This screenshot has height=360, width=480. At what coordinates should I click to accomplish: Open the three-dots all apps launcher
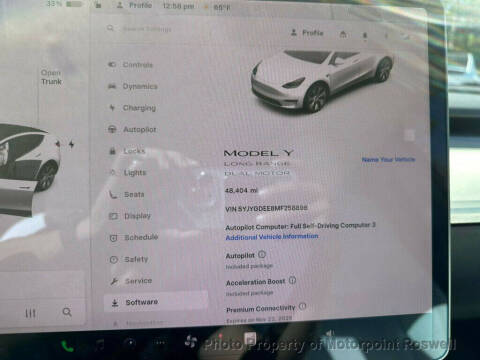(x=160, y=342)
